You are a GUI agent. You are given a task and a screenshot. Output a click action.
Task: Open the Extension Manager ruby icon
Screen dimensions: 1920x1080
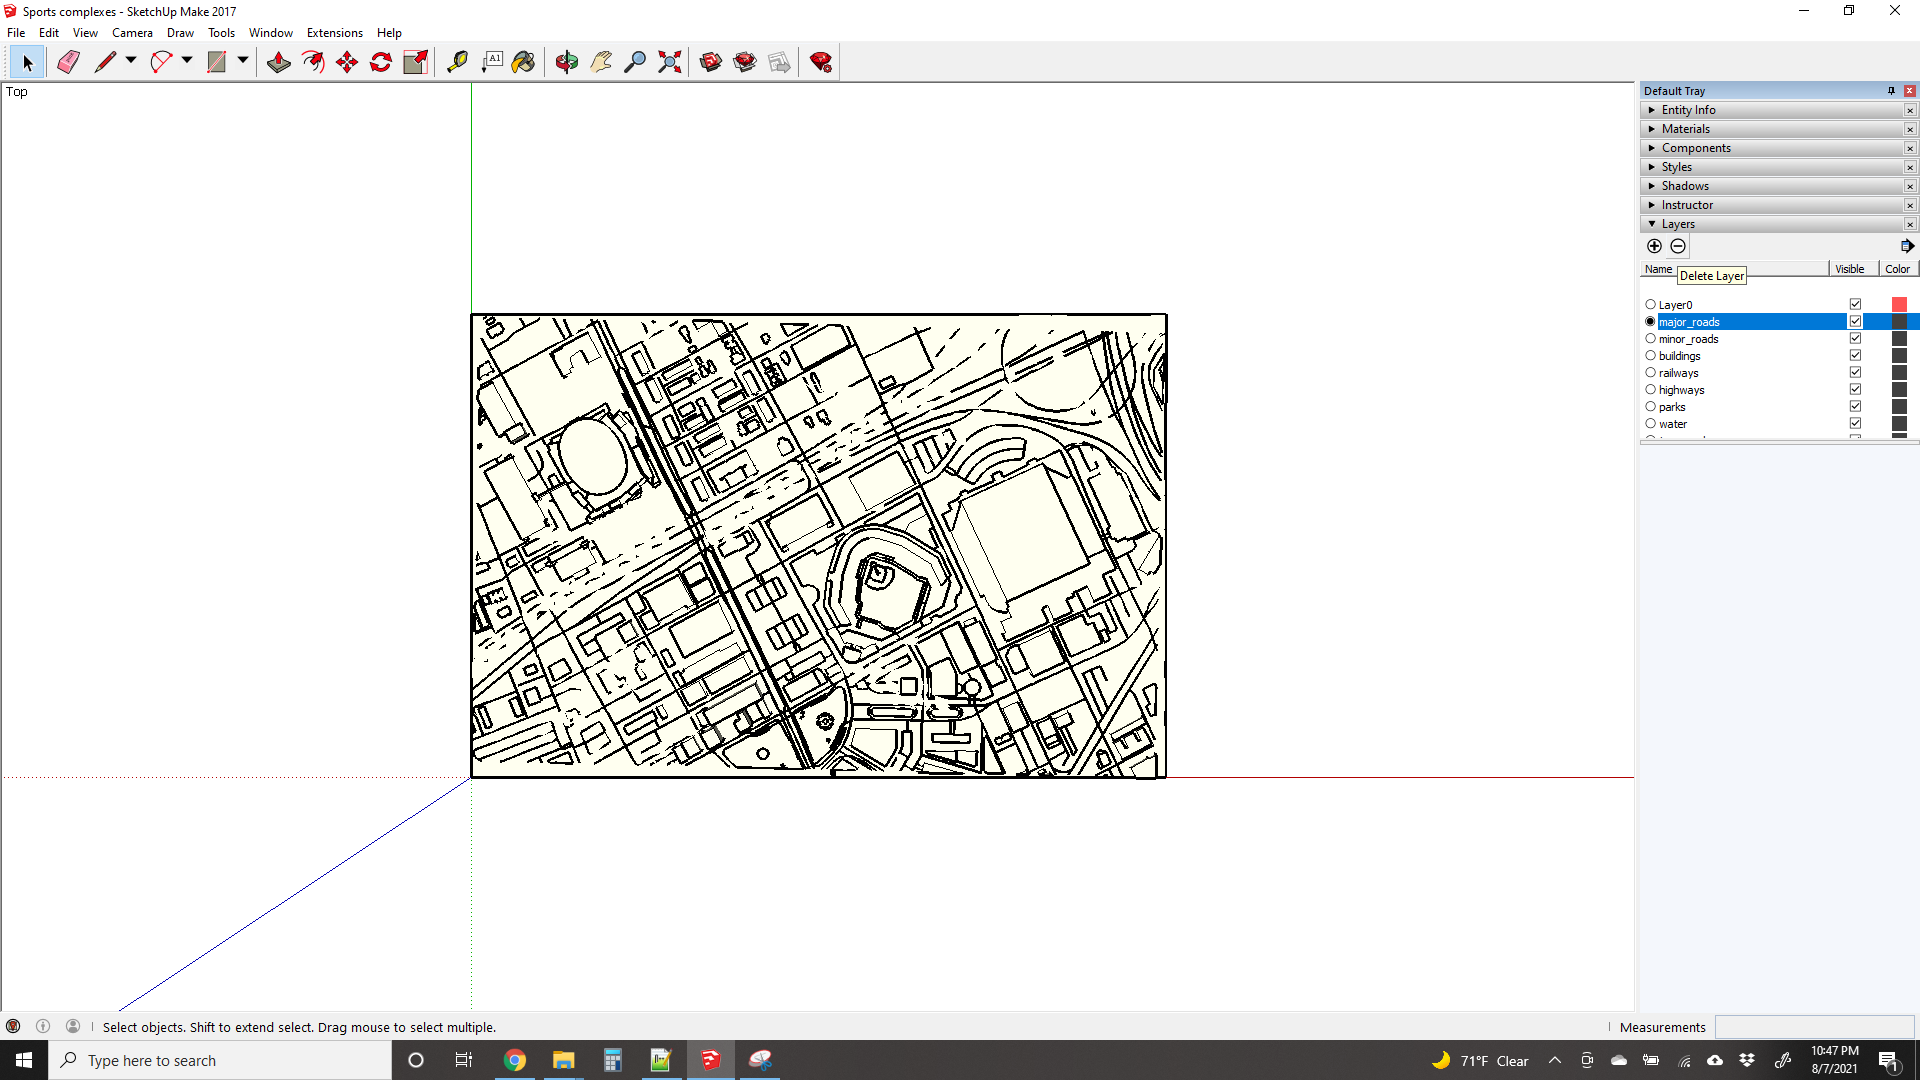[x=821, y=62]
